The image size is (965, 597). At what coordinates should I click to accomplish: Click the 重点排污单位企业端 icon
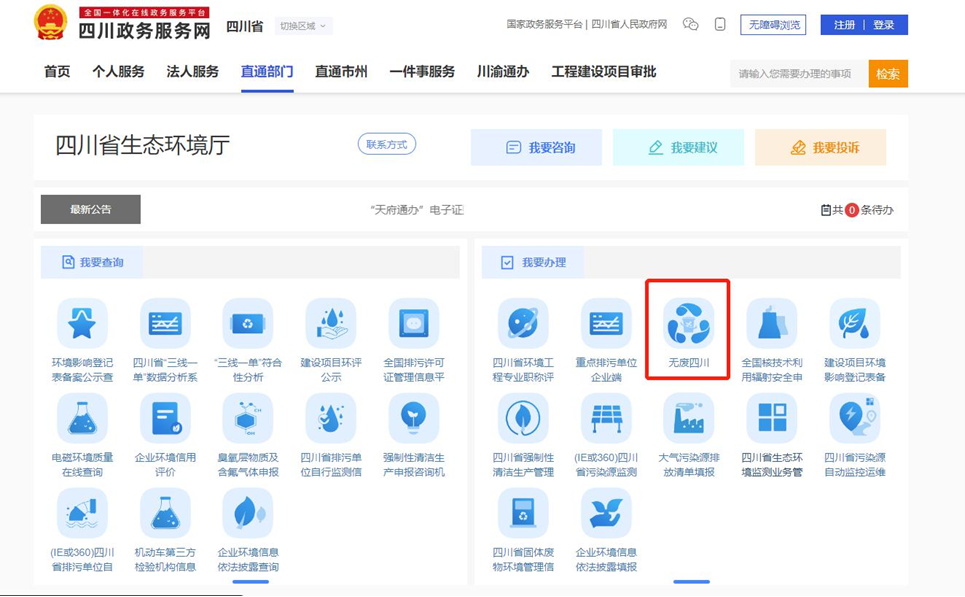point(606,322)
